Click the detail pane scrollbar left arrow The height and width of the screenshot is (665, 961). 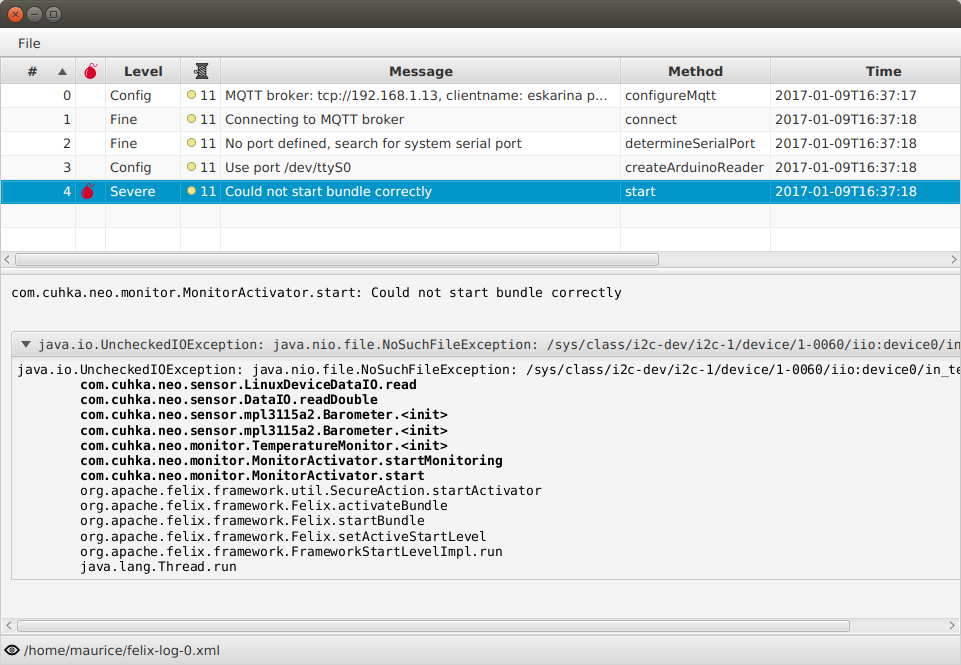8,626
